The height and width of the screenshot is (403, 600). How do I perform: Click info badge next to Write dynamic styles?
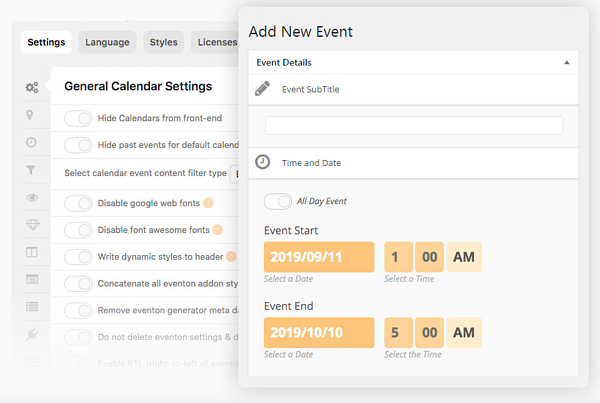pos(231,256)
